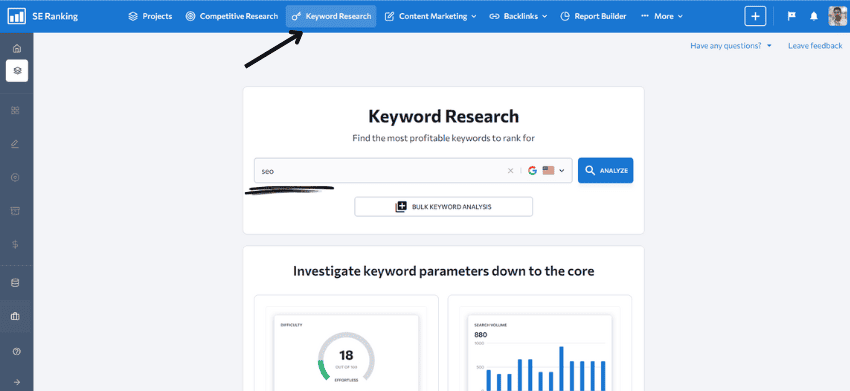Click the Leave feedback link
The height and width of the screenshot is (391, 850).
pyautogui.click(x=815, y=46)
